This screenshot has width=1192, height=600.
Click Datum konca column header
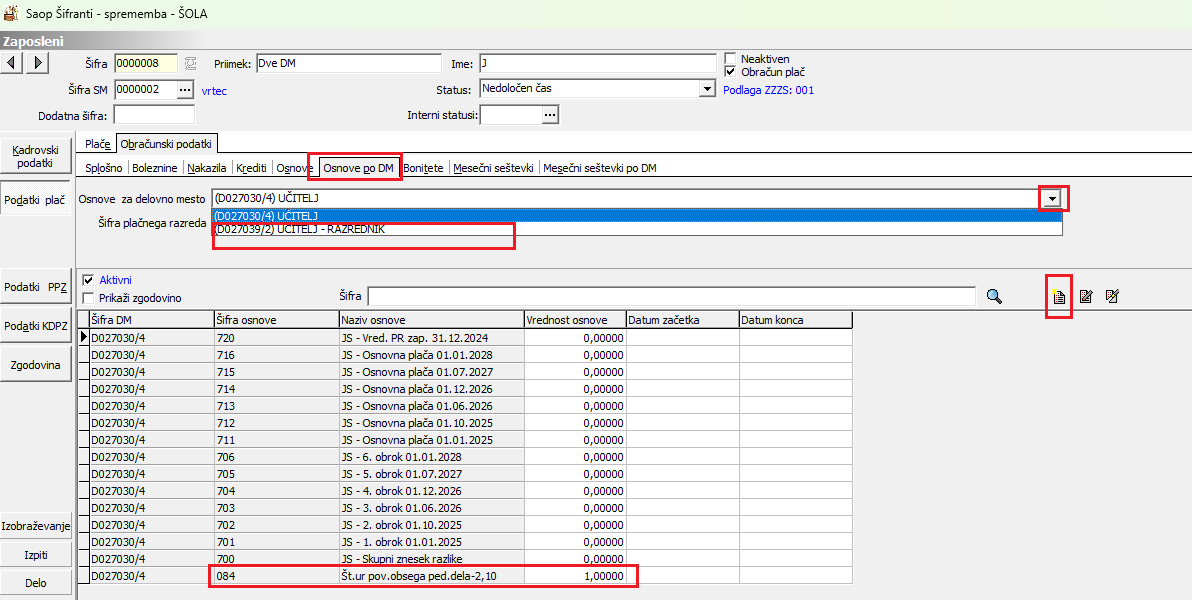795,320
